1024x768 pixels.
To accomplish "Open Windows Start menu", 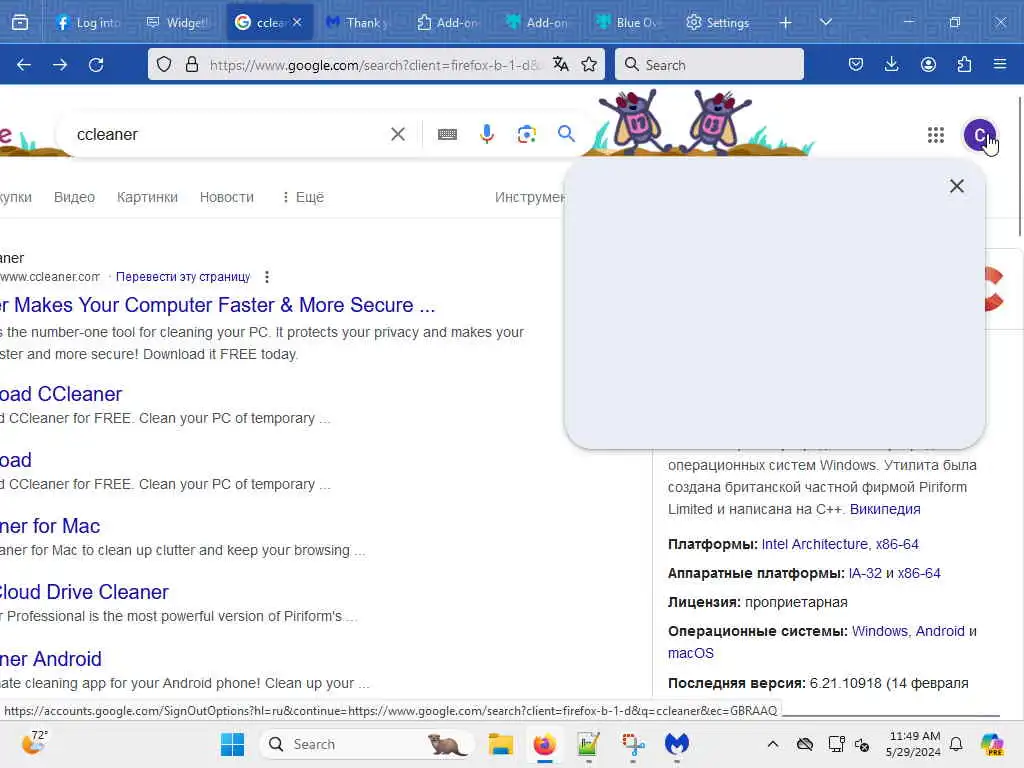I will pyautogui.click(x=232, y=744).
